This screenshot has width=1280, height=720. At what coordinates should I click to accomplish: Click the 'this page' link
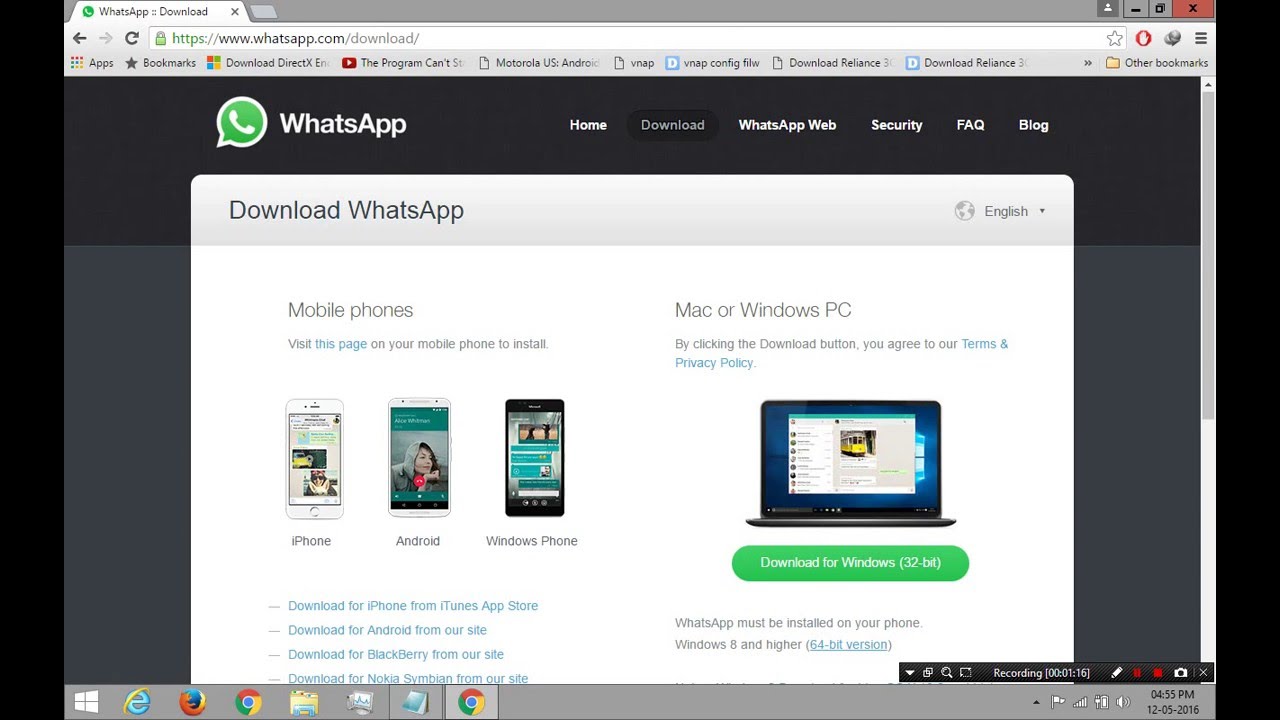(341, 344)
